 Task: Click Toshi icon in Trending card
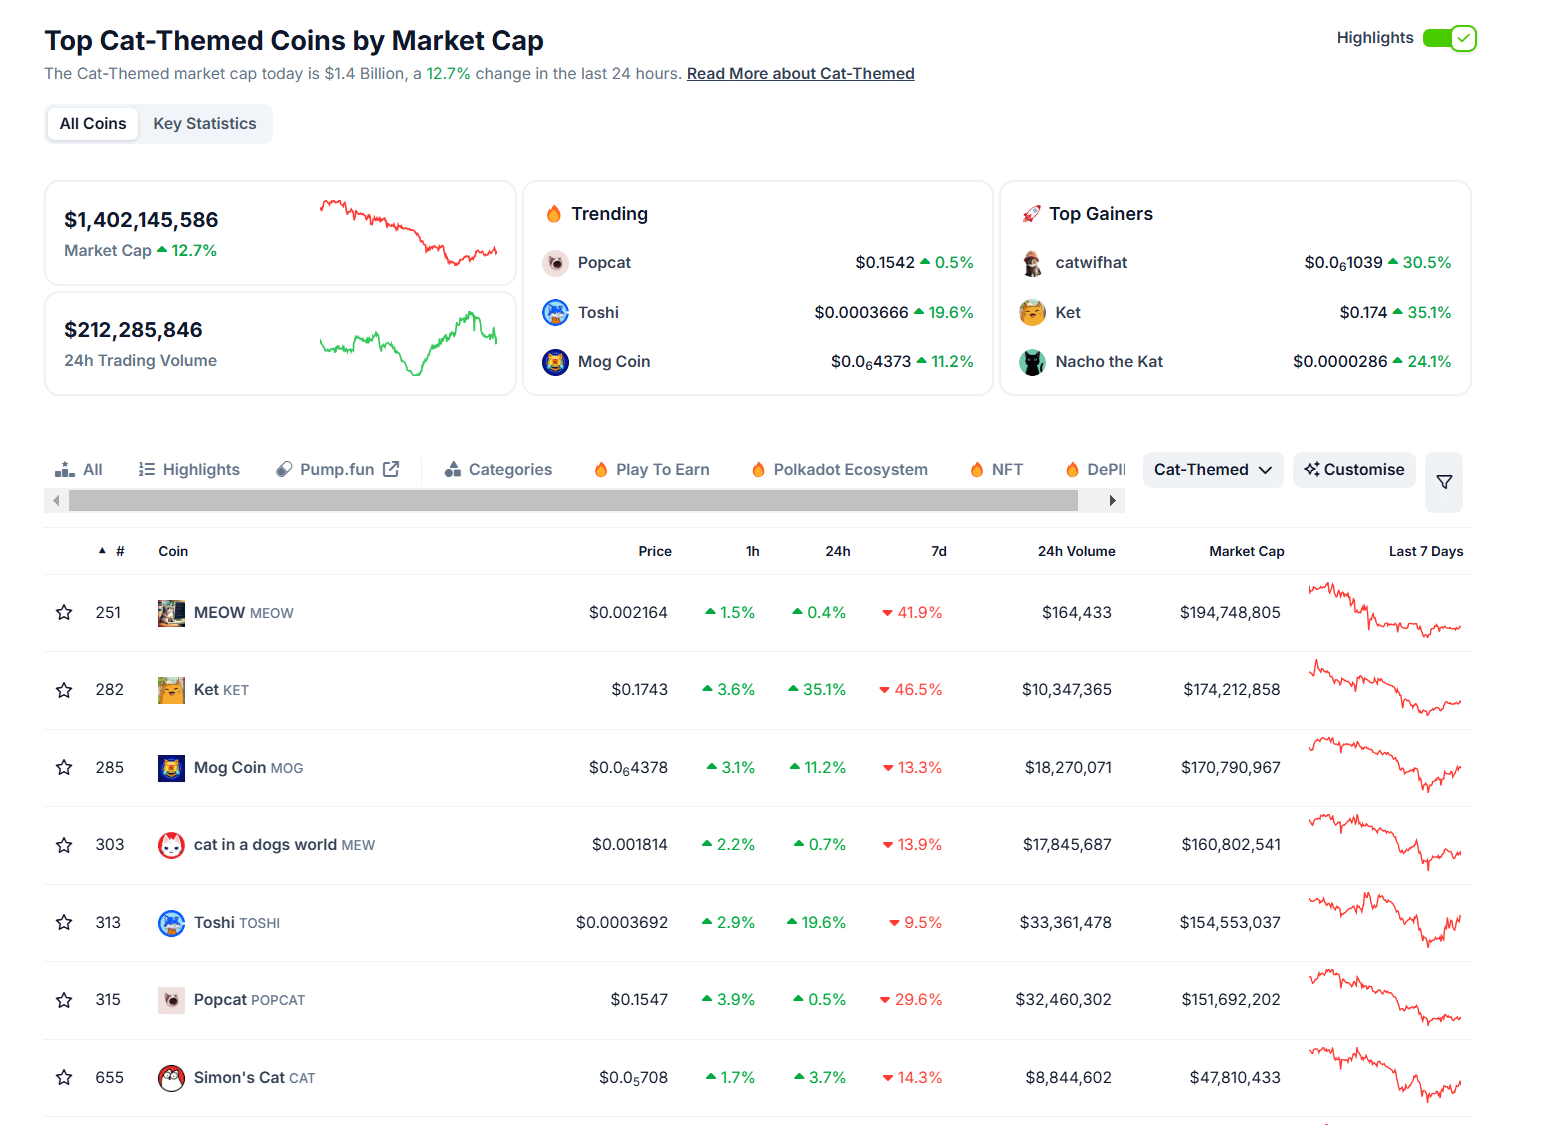point(555,312)
